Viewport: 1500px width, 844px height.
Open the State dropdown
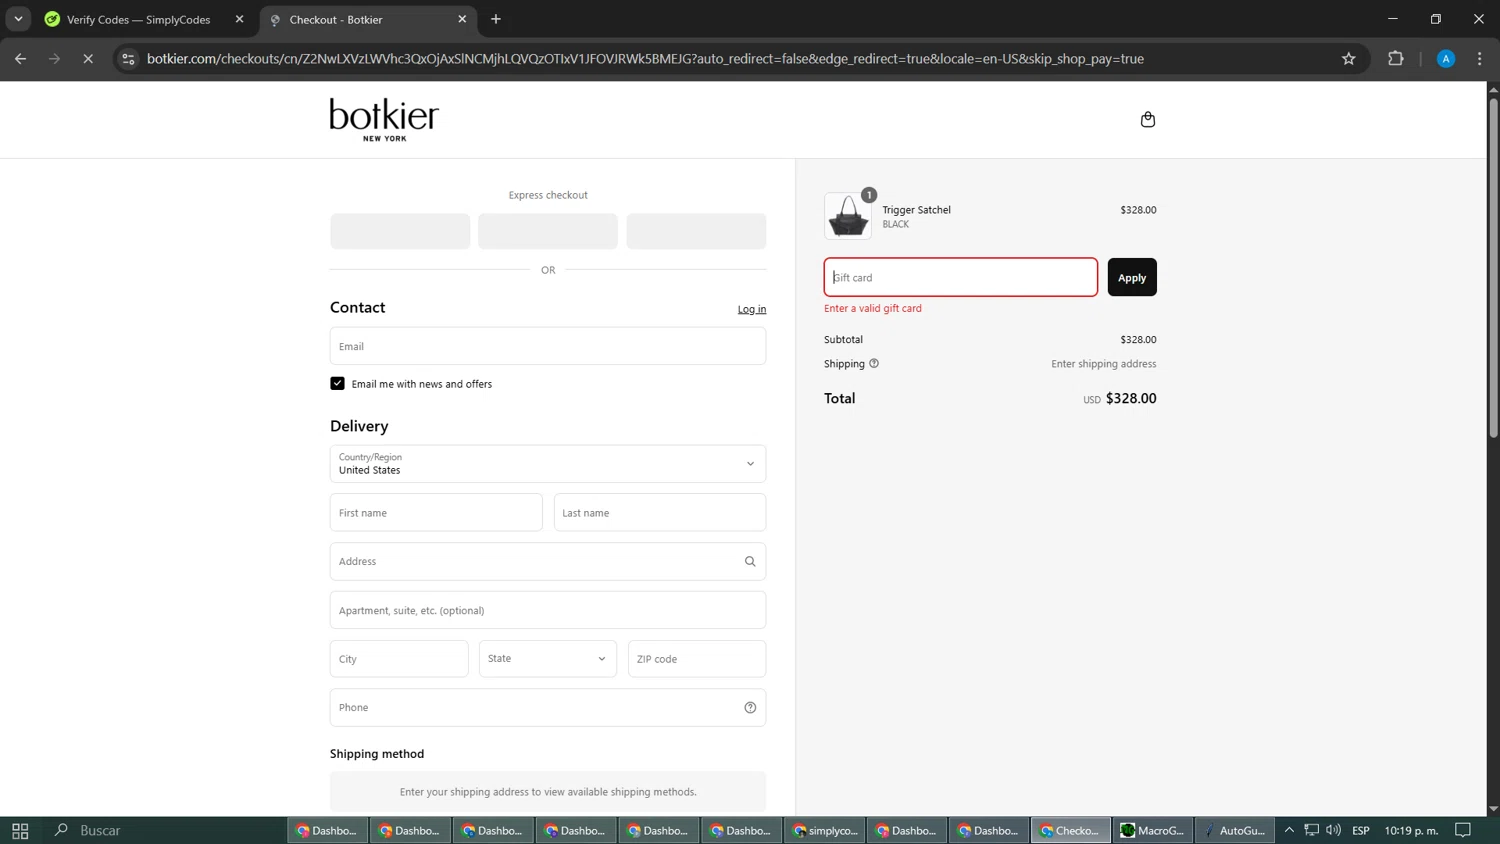(548, 659)
